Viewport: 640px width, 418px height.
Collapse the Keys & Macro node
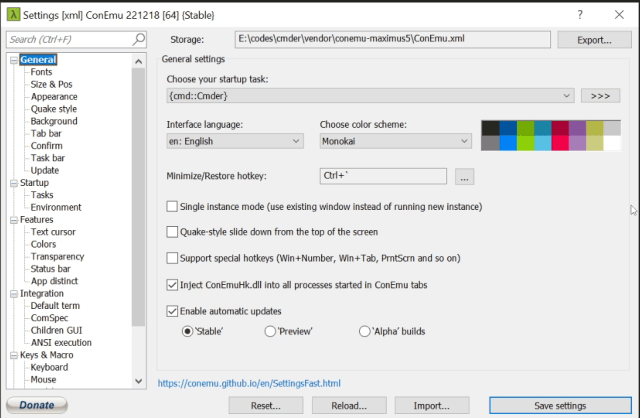click(x=14, y=355)
